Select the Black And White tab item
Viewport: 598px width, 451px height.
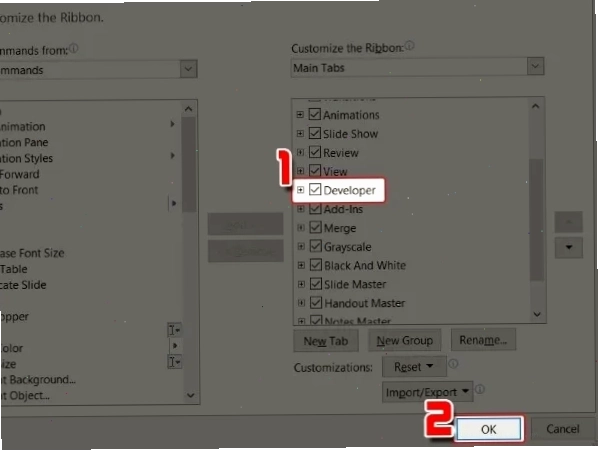pyautogui.click(x=365, y=265)
